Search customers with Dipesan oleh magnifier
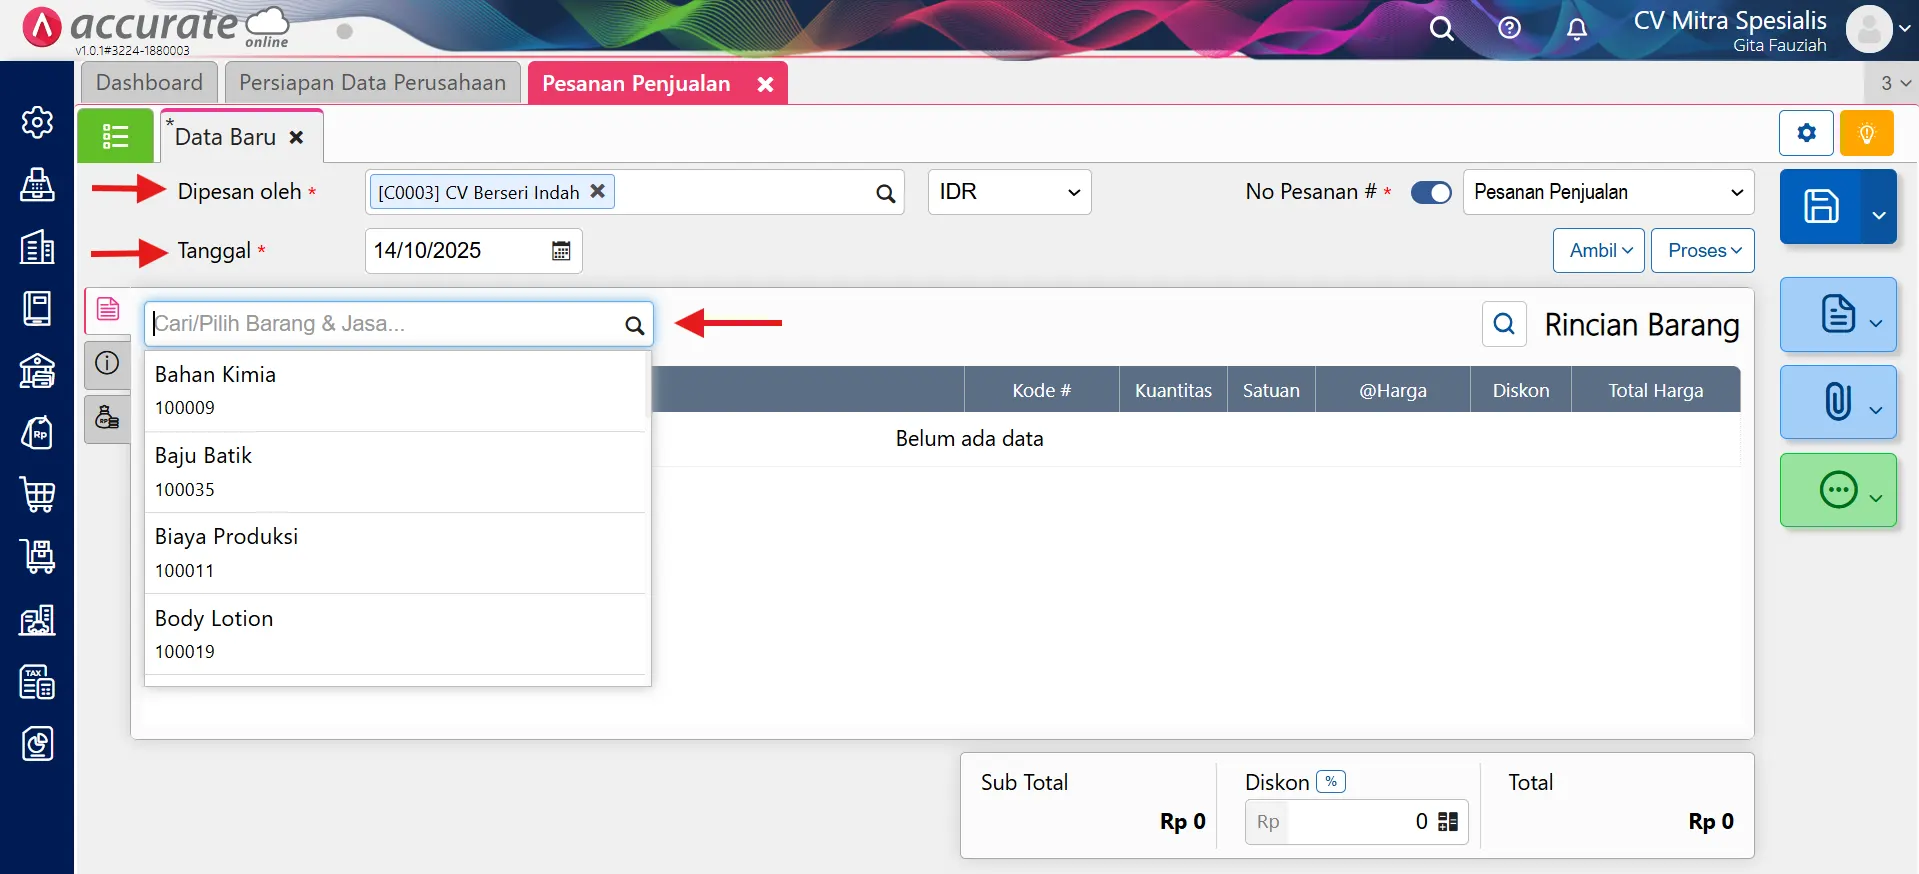The image size is (1919, 874). pos(885,193)
